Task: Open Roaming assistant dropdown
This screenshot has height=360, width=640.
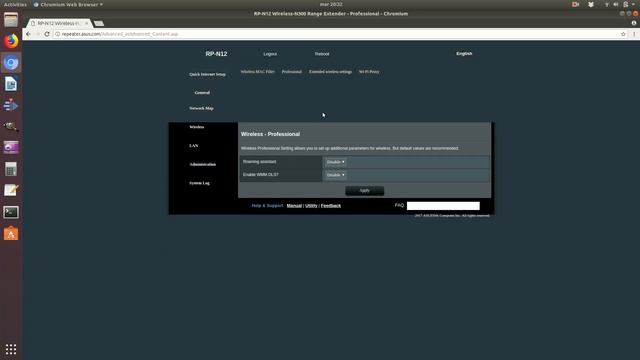Action: 336,162
